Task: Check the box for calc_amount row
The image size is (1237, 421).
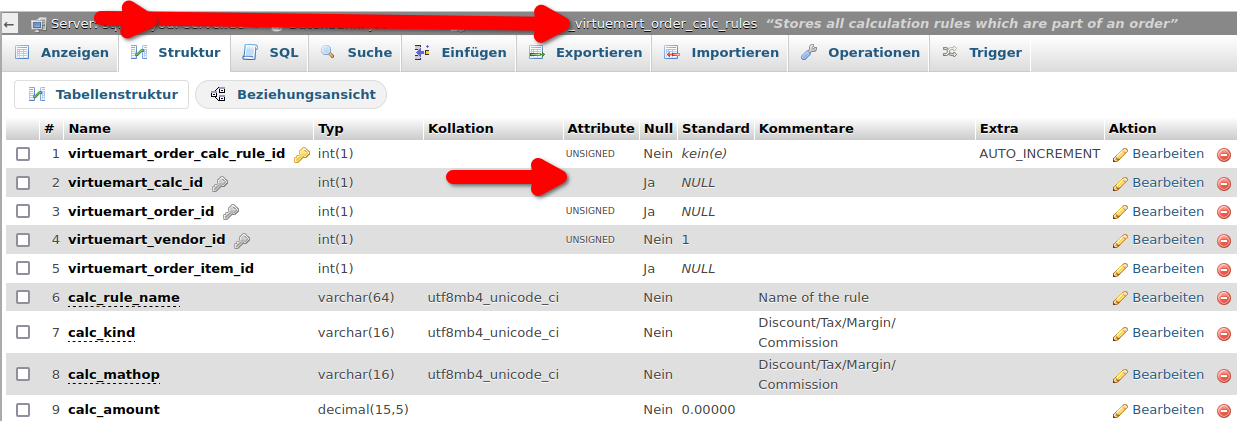Action: [x=23, y=410]
